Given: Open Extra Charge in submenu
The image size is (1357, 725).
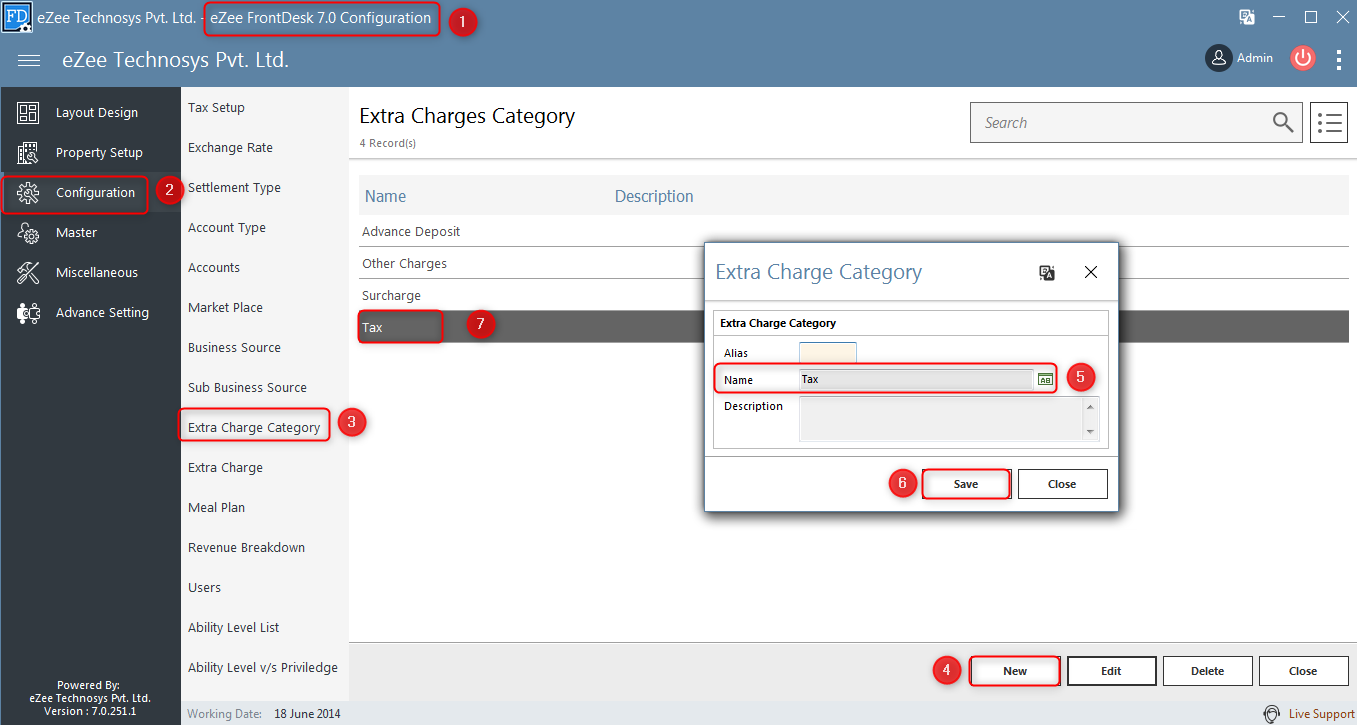Looking at the screenshot, I should (x=225, y=468).
